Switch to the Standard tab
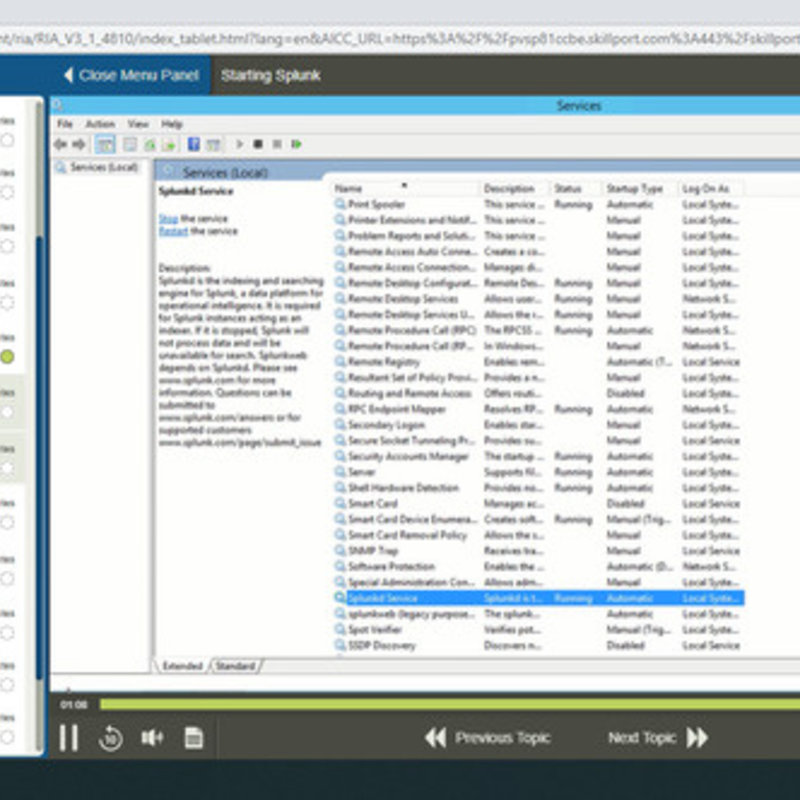The height and width of the screenshot is (800, 800). 235,666
